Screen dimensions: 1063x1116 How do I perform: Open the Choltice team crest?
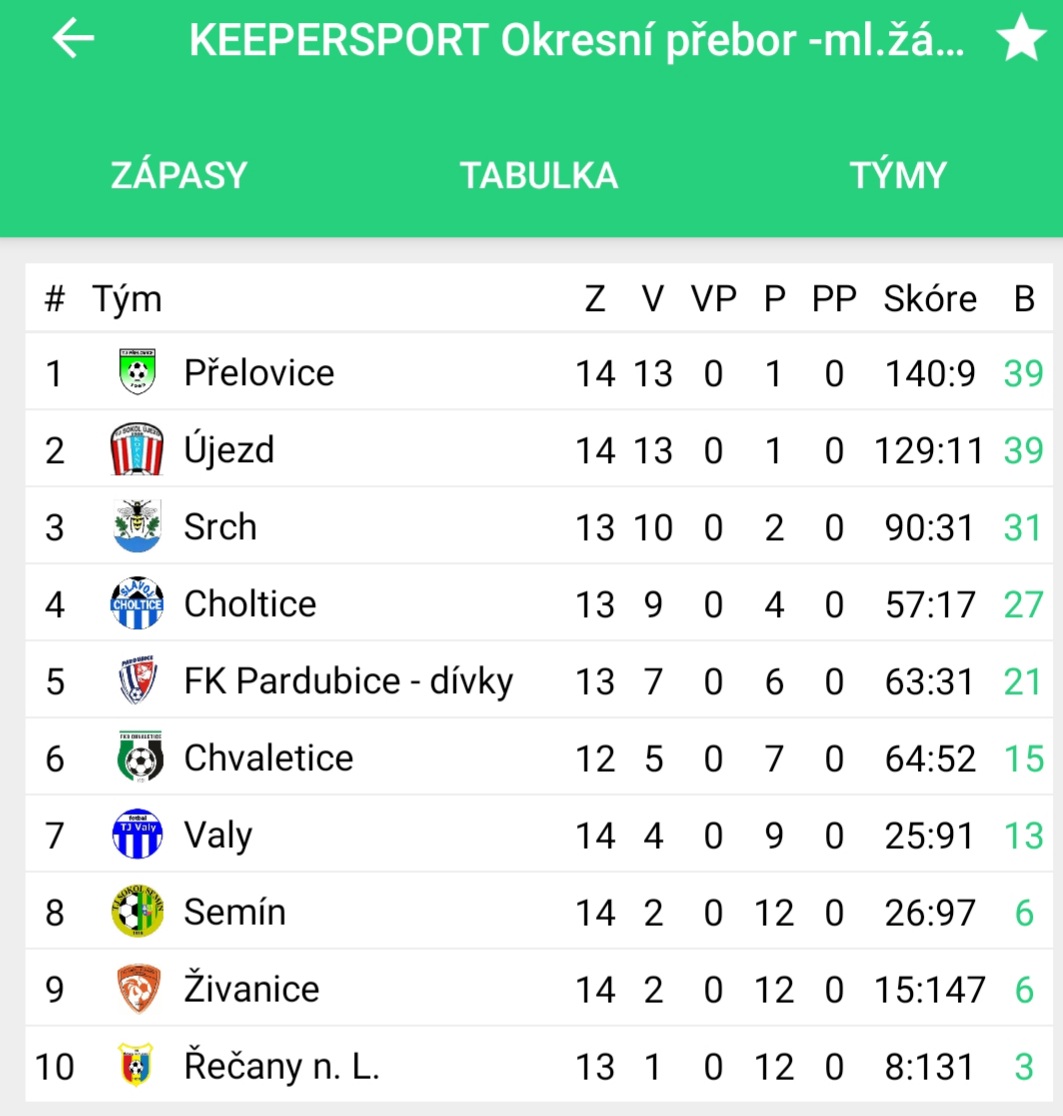point(137,603)
